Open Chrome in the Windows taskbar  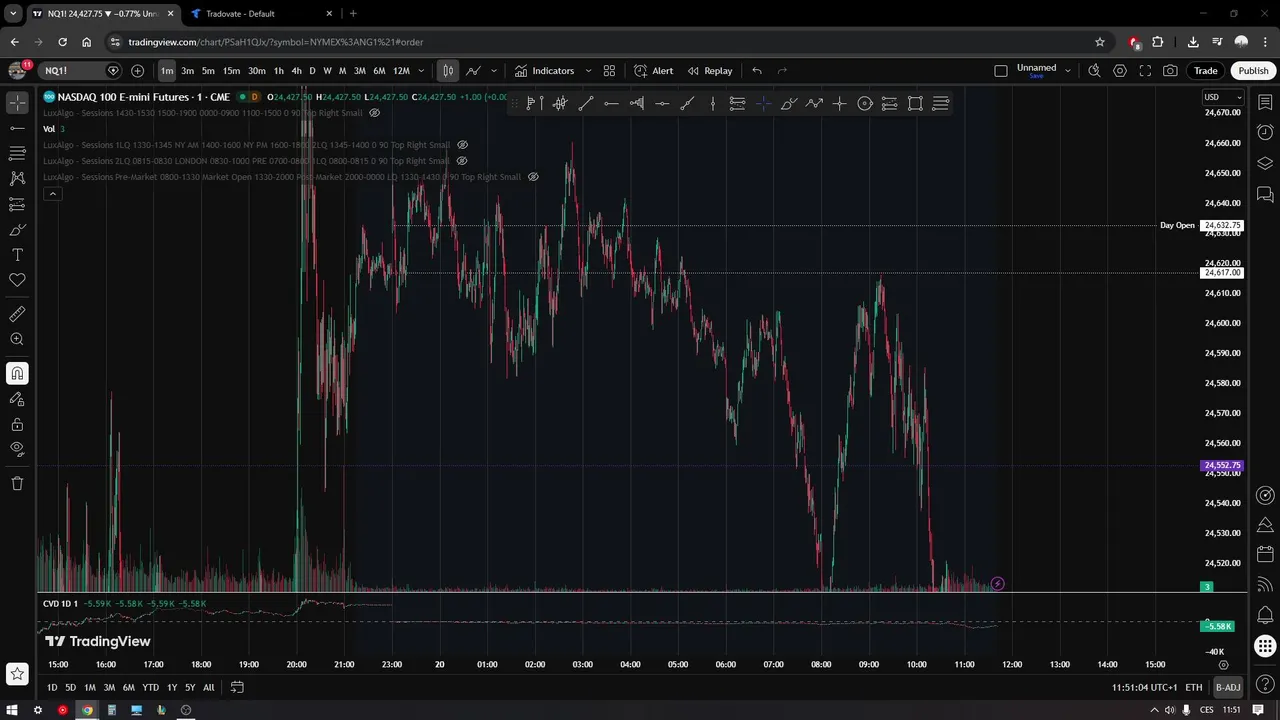(x=87, y=710)
